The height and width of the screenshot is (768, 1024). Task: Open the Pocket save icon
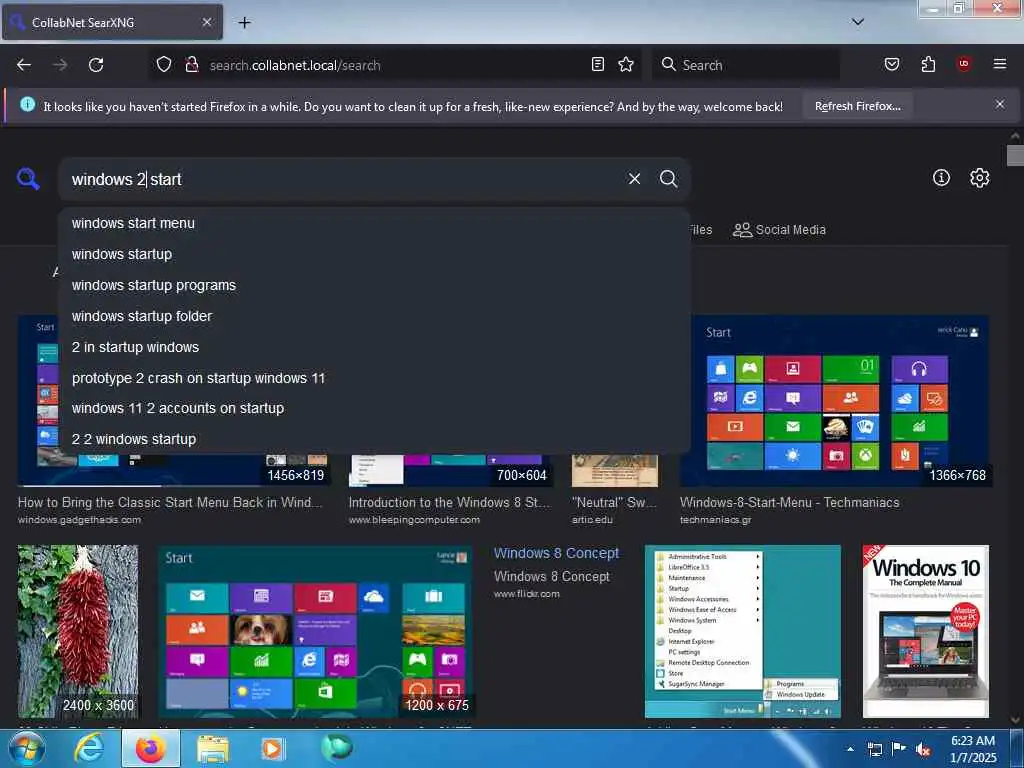891,64
